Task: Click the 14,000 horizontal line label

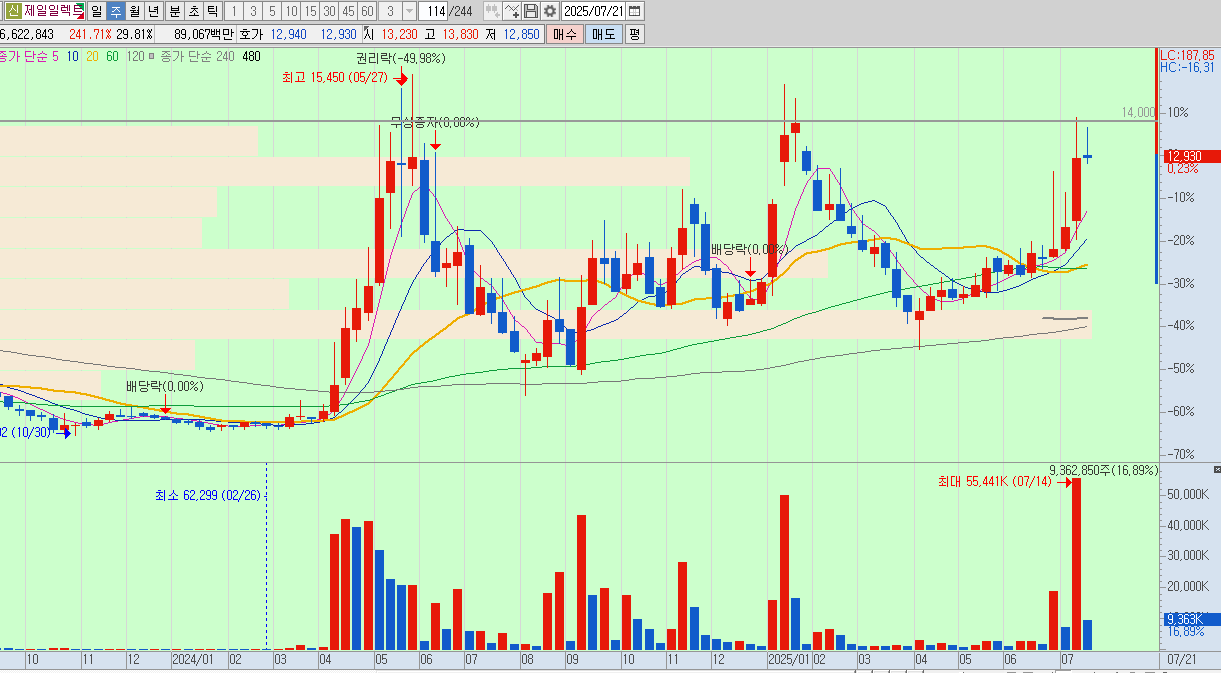Action: tap(1138, 112)
